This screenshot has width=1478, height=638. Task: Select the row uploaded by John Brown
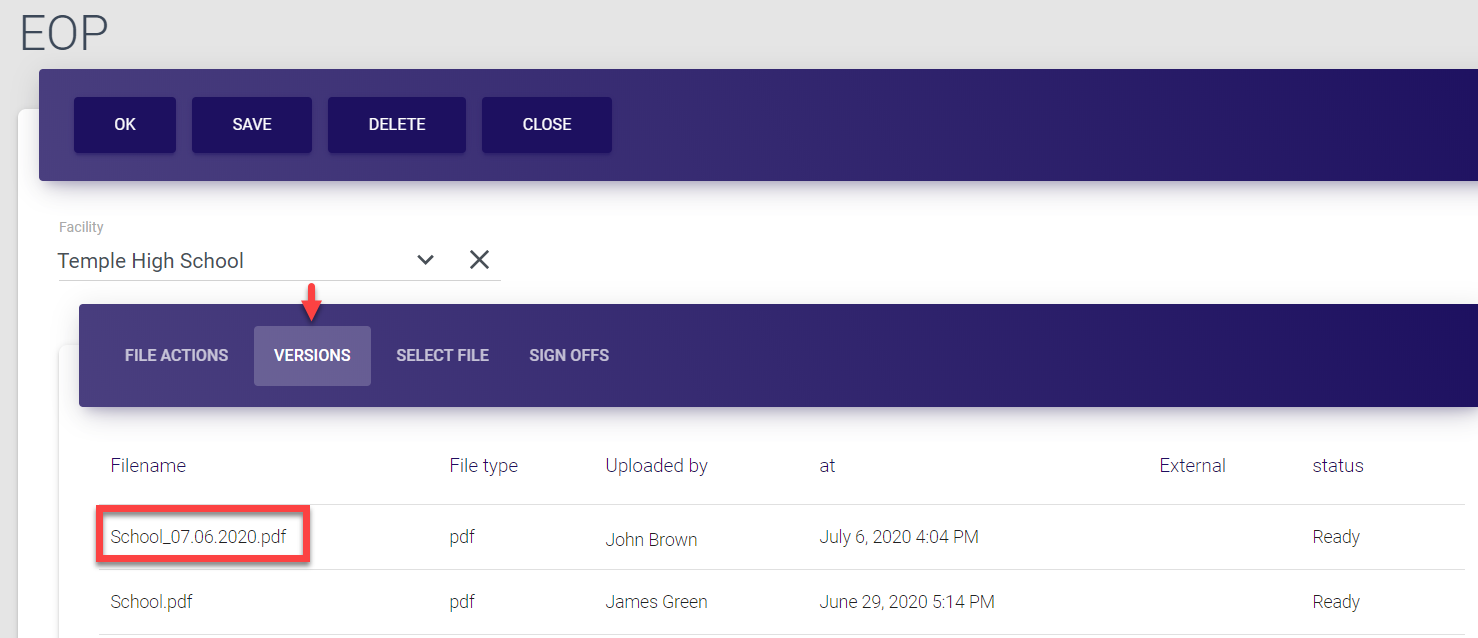point(651,539)
